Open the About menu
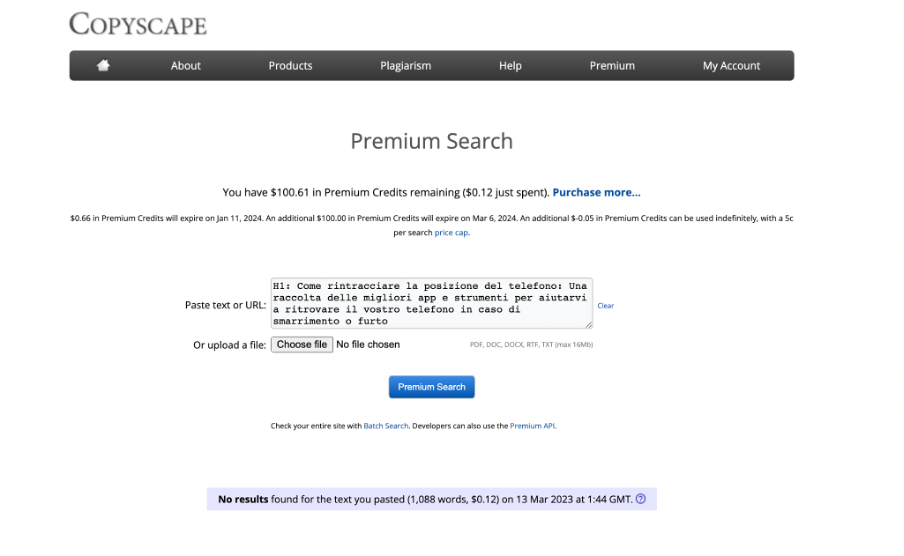 (186, 66)
